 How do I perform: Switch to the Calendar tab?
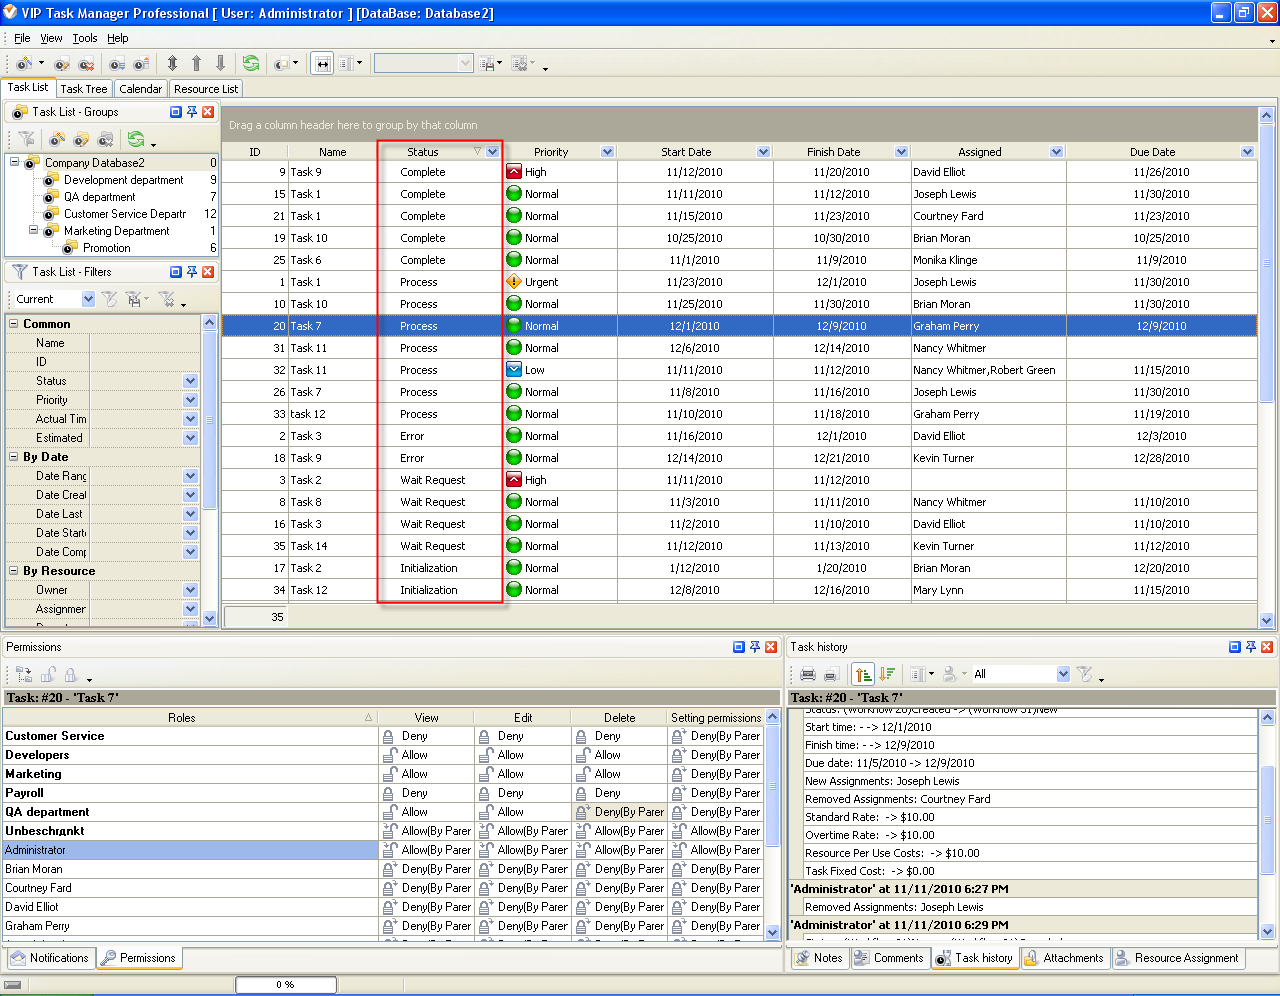140,89
